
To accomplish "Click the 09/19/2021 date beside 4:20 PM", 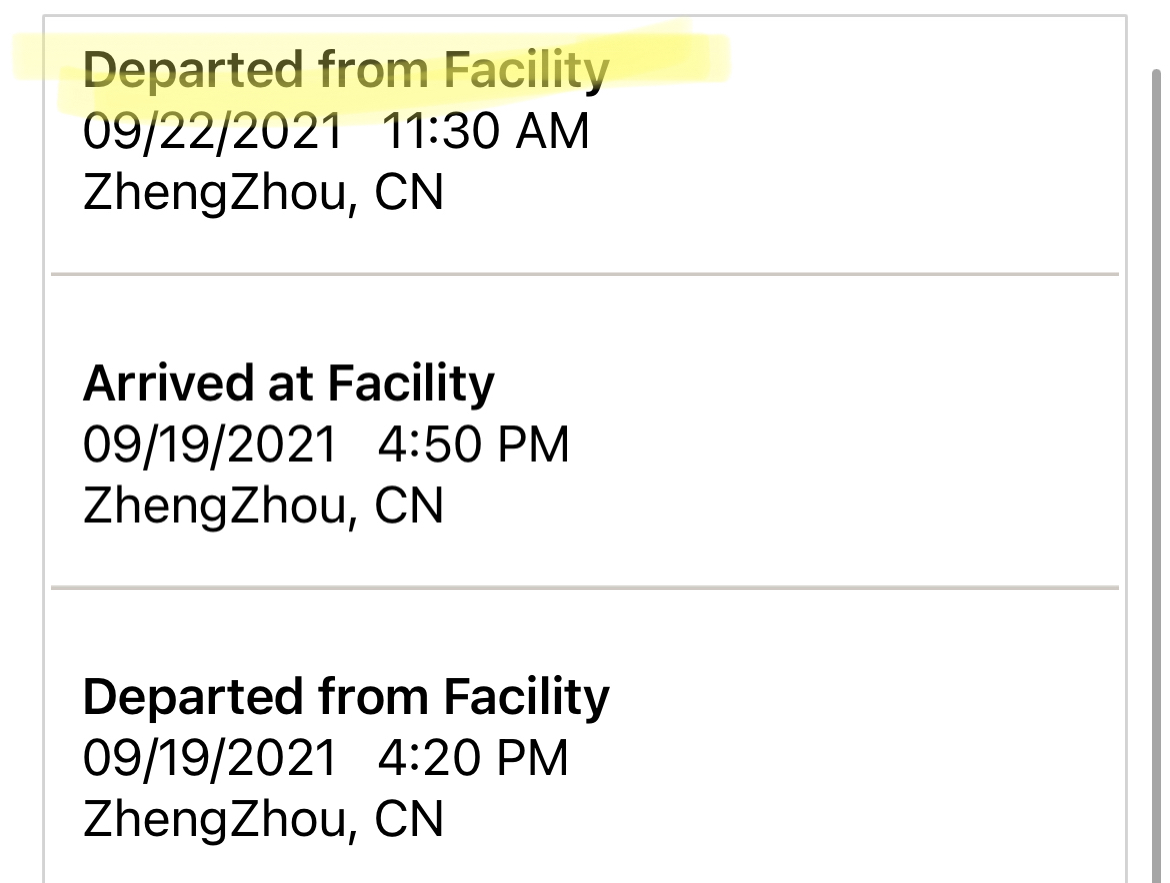I will point(210,758).
